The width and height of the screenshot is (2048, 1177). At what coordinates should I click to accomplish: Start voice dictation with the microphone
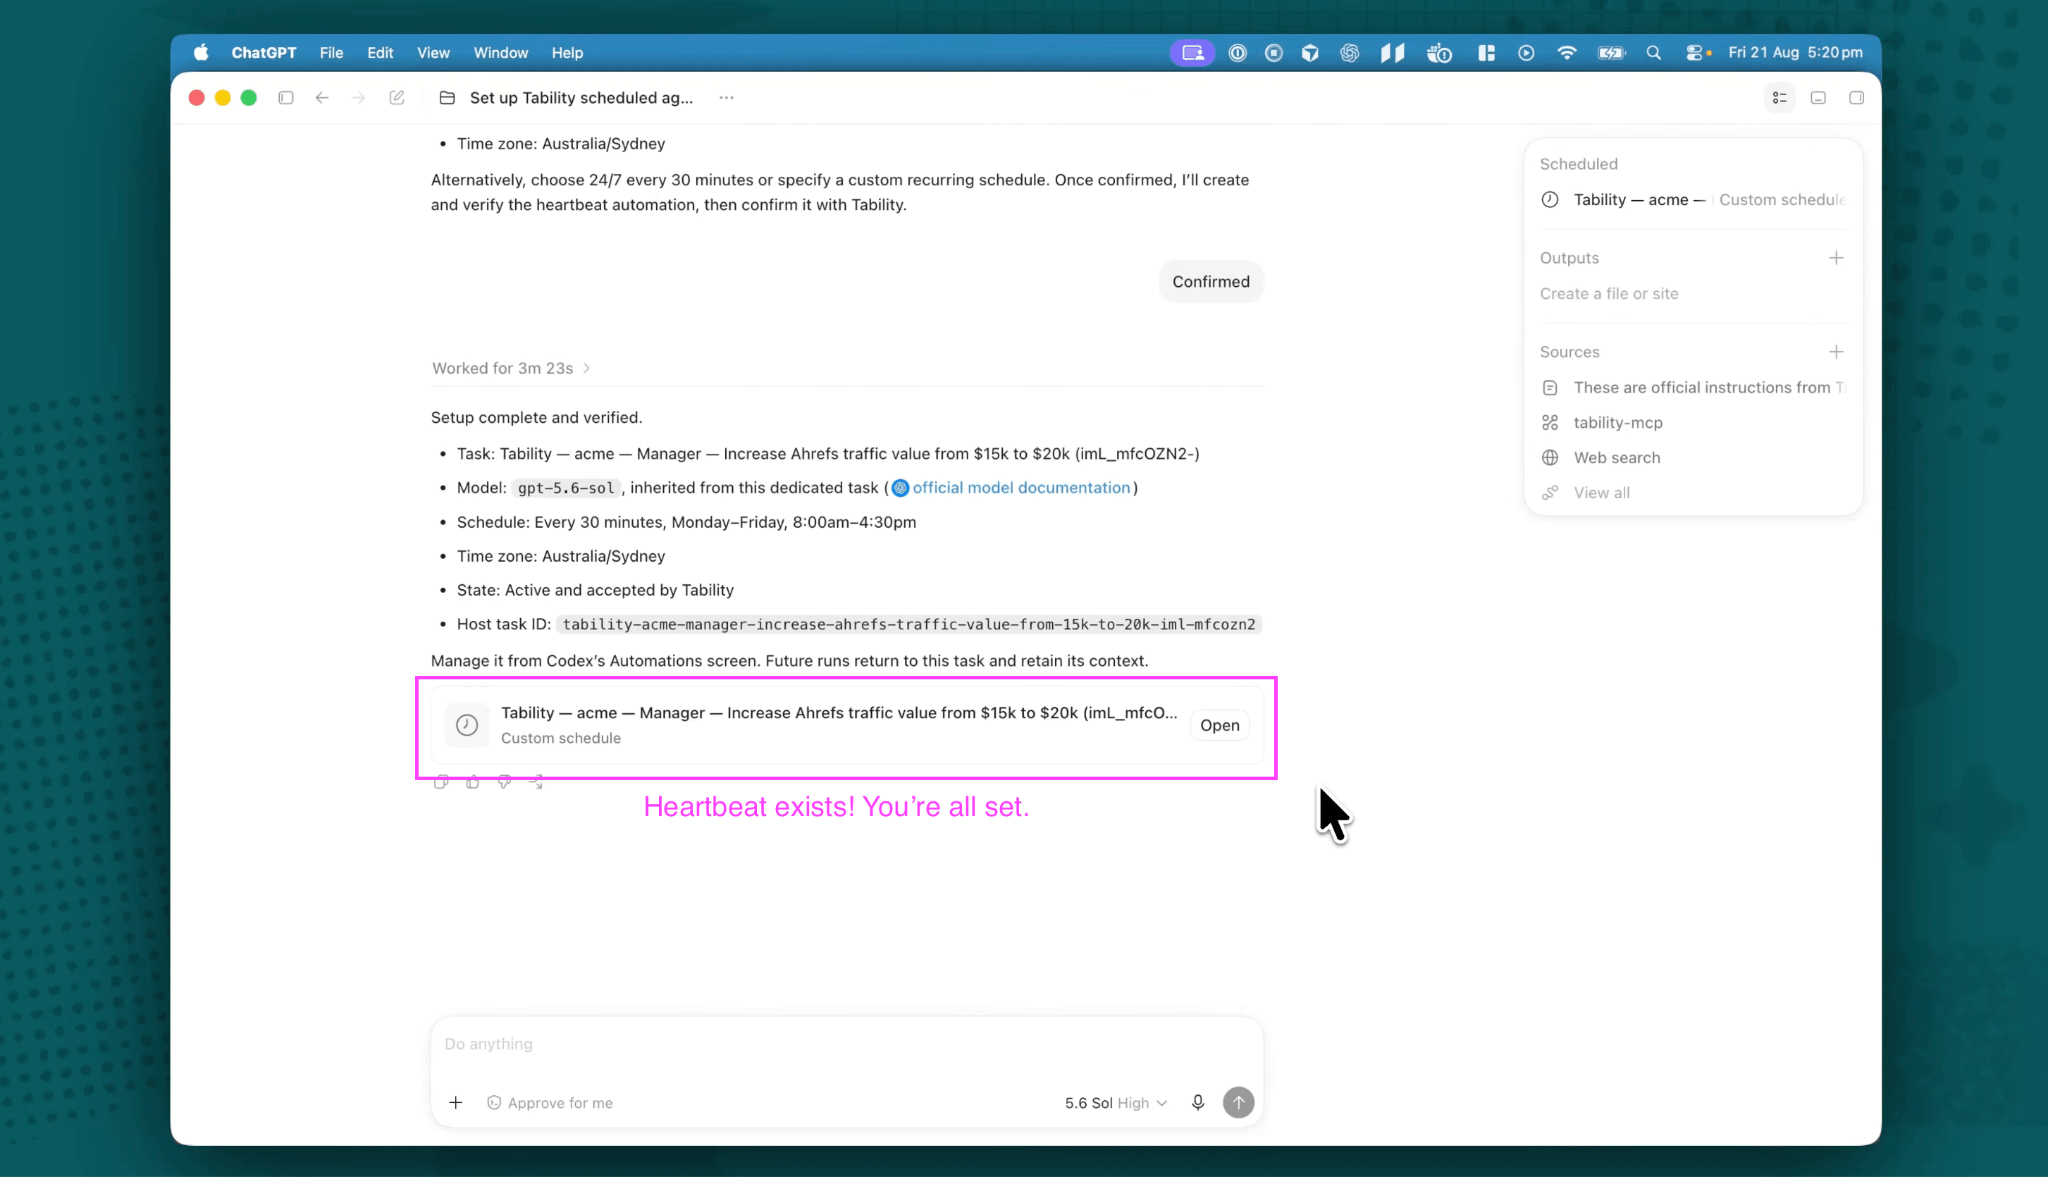click(x=1198, y=1103)
